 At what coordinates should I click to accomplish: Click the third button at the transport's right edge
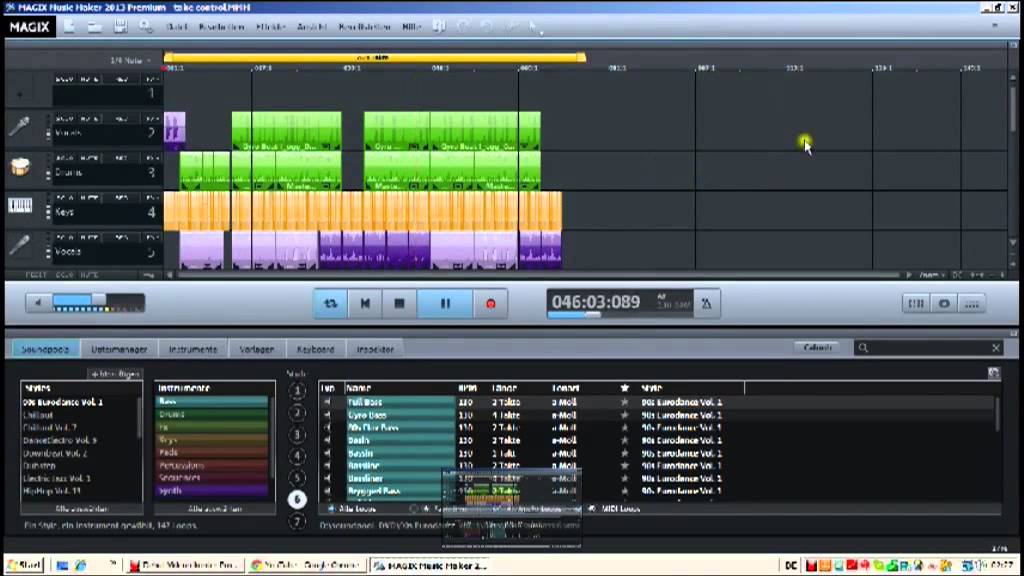(972, 304)
